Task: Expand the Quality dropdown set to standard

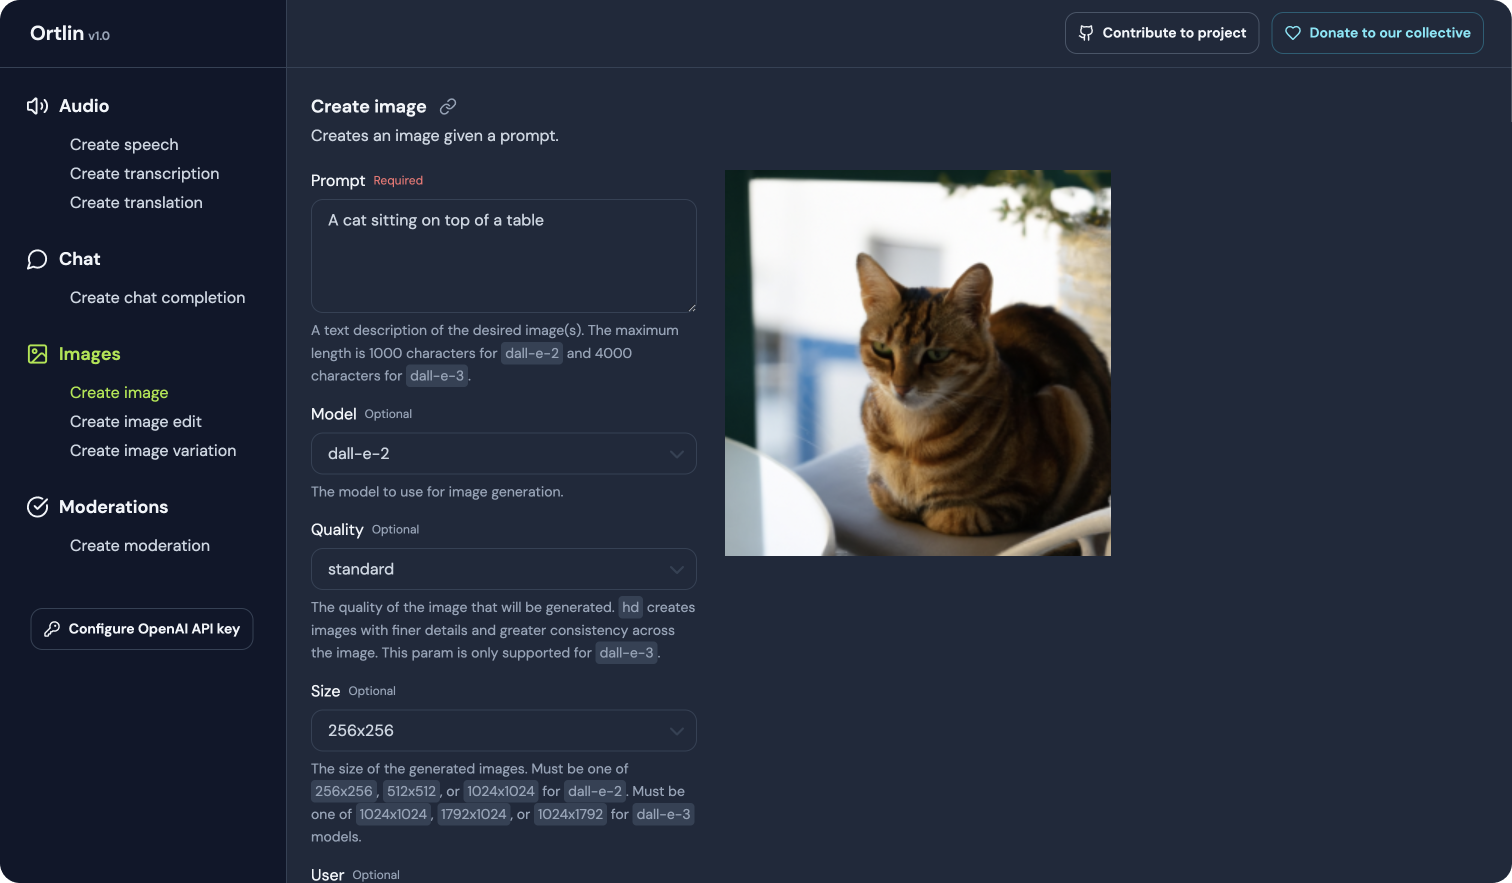Action: (504, 569)
